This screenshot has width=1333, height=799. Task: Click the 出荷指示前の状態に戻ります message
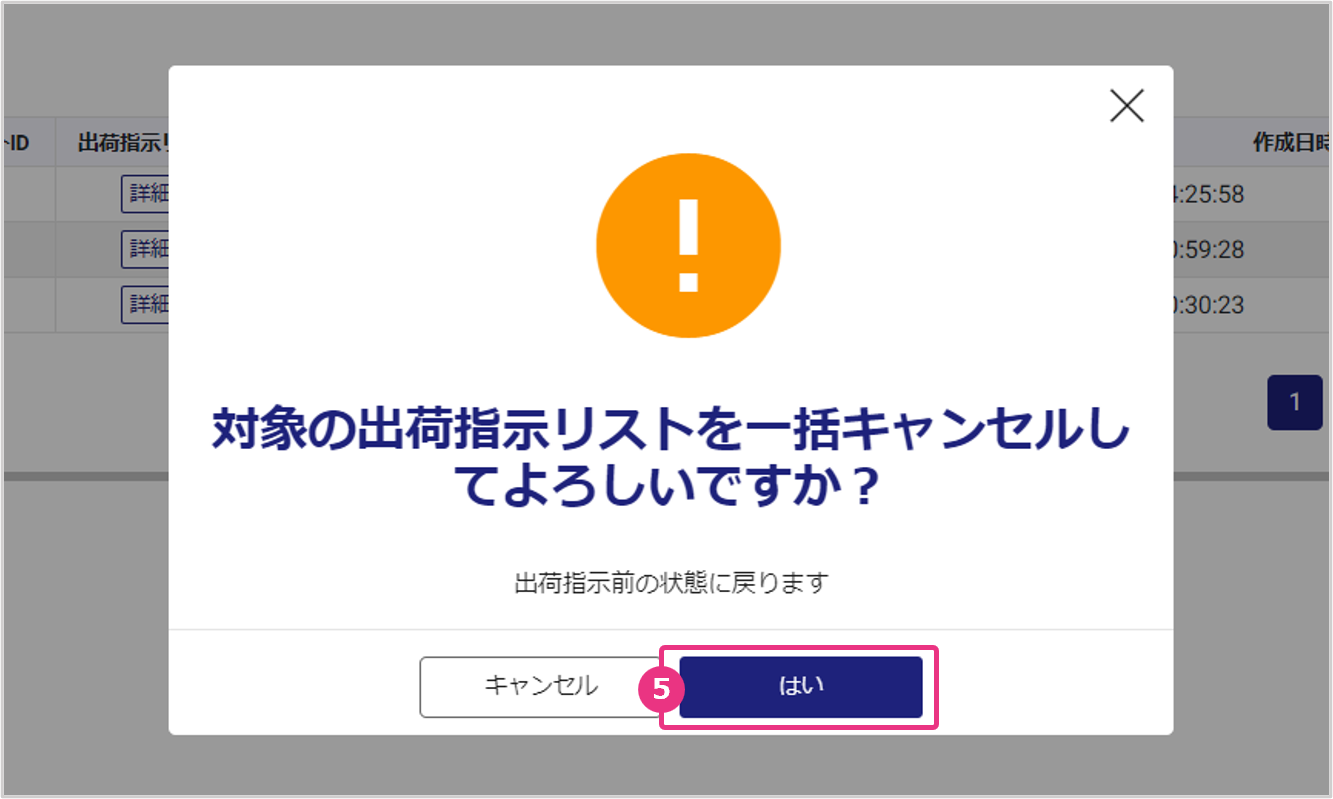pos(671,583)
